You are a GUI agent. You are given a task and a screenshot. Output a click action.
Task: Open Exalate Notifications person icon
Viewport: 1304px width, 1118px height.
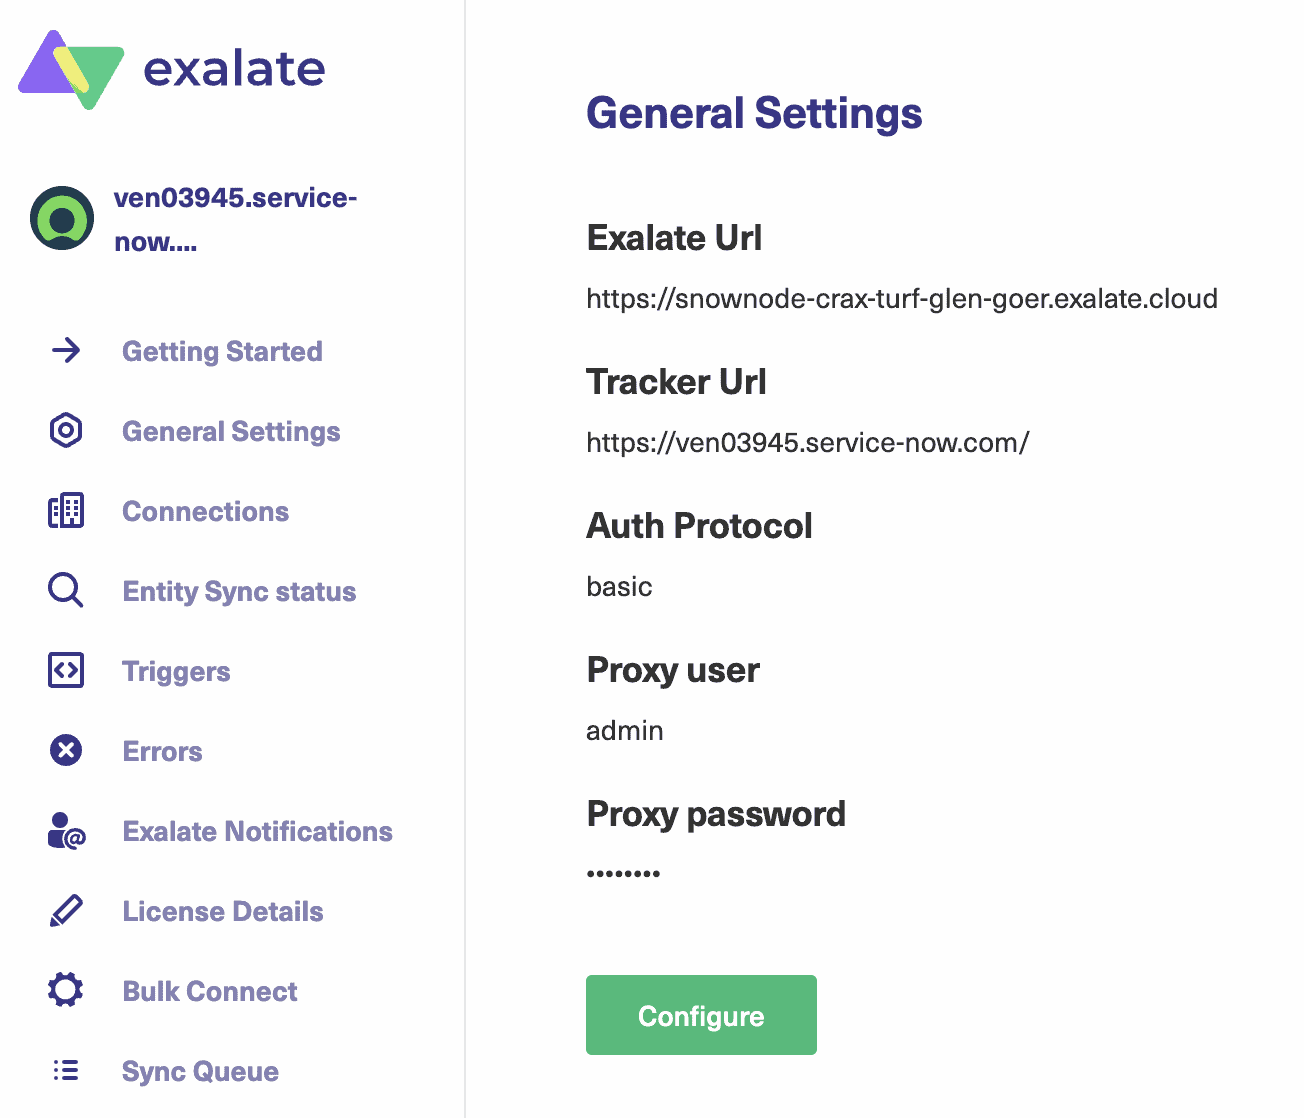[65, 831]
